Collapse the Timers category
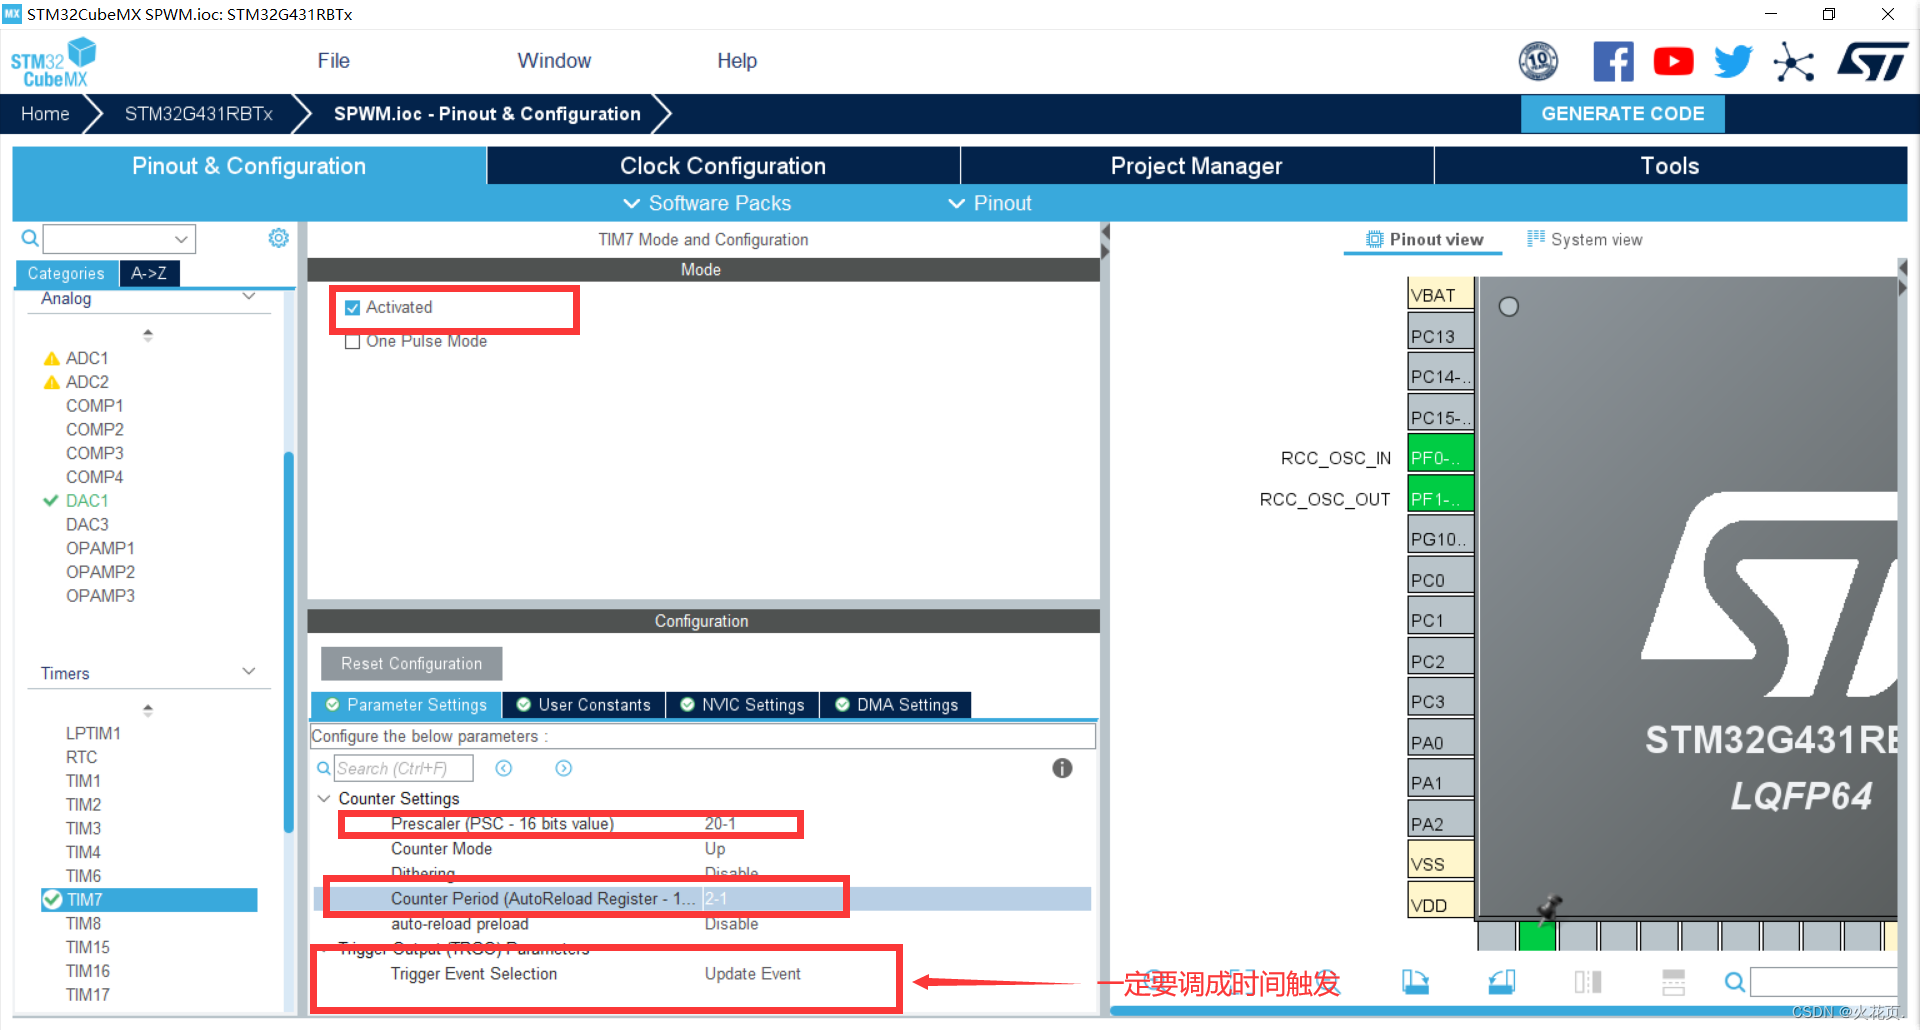Viewport: 1920px width, 1030px height. [x=249, y=671]
